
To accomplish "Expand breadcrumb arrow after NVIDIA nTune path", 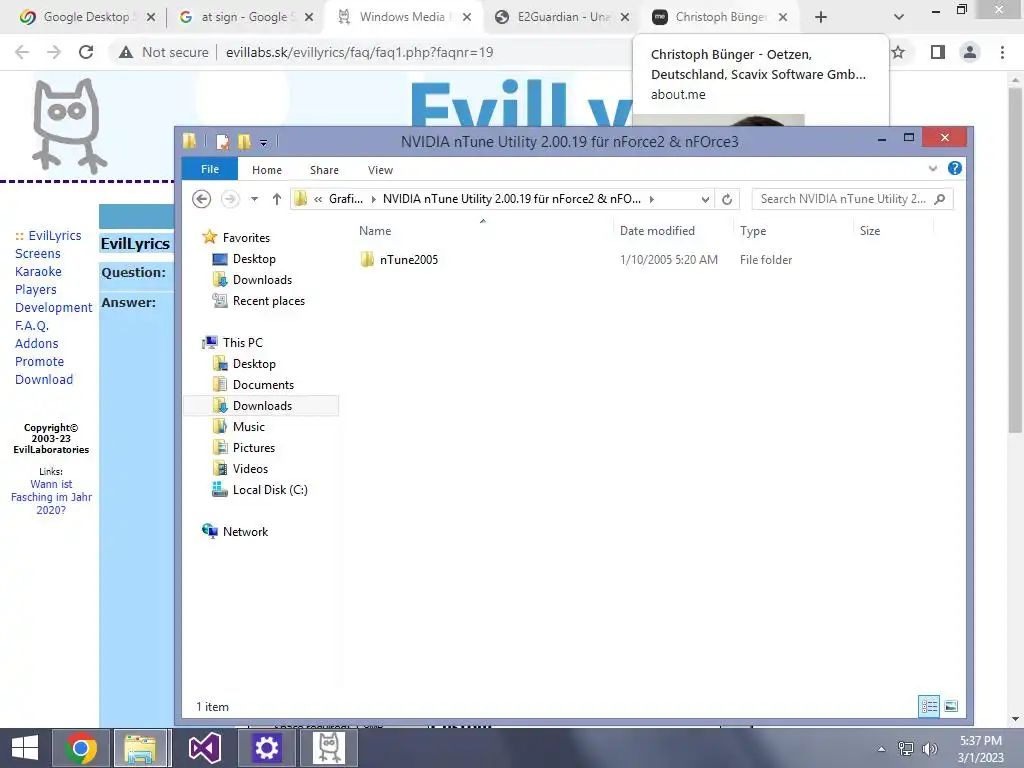I will click(x=652, y=199).
